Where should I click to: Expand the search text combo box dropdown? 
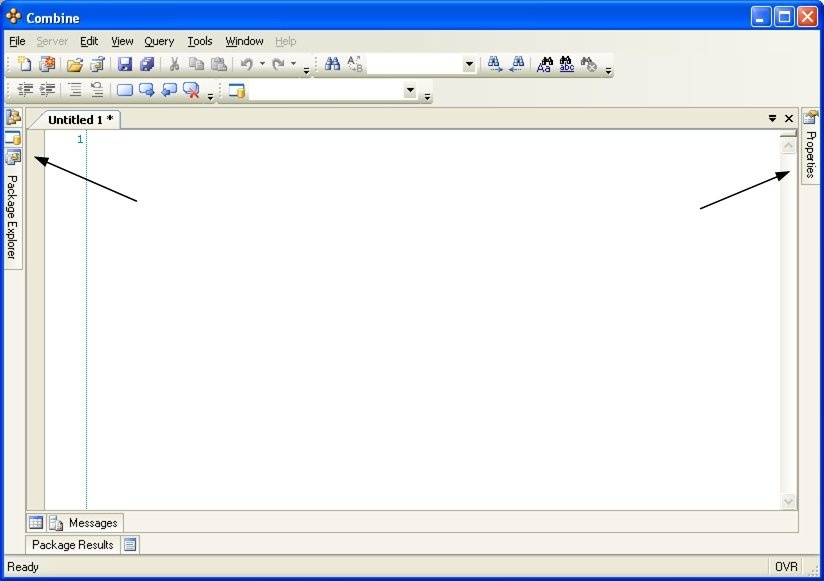pyautogui.click(x=469, y=65)
